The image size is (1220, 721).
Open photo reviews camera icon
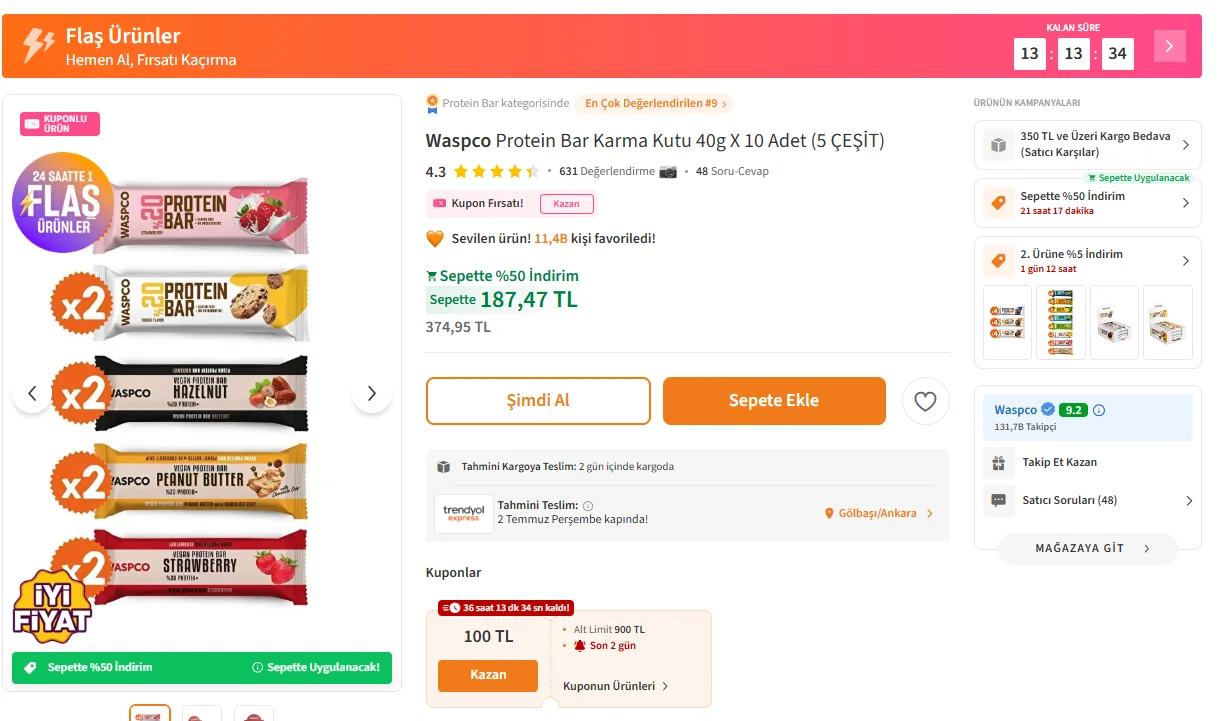[668, 171]
